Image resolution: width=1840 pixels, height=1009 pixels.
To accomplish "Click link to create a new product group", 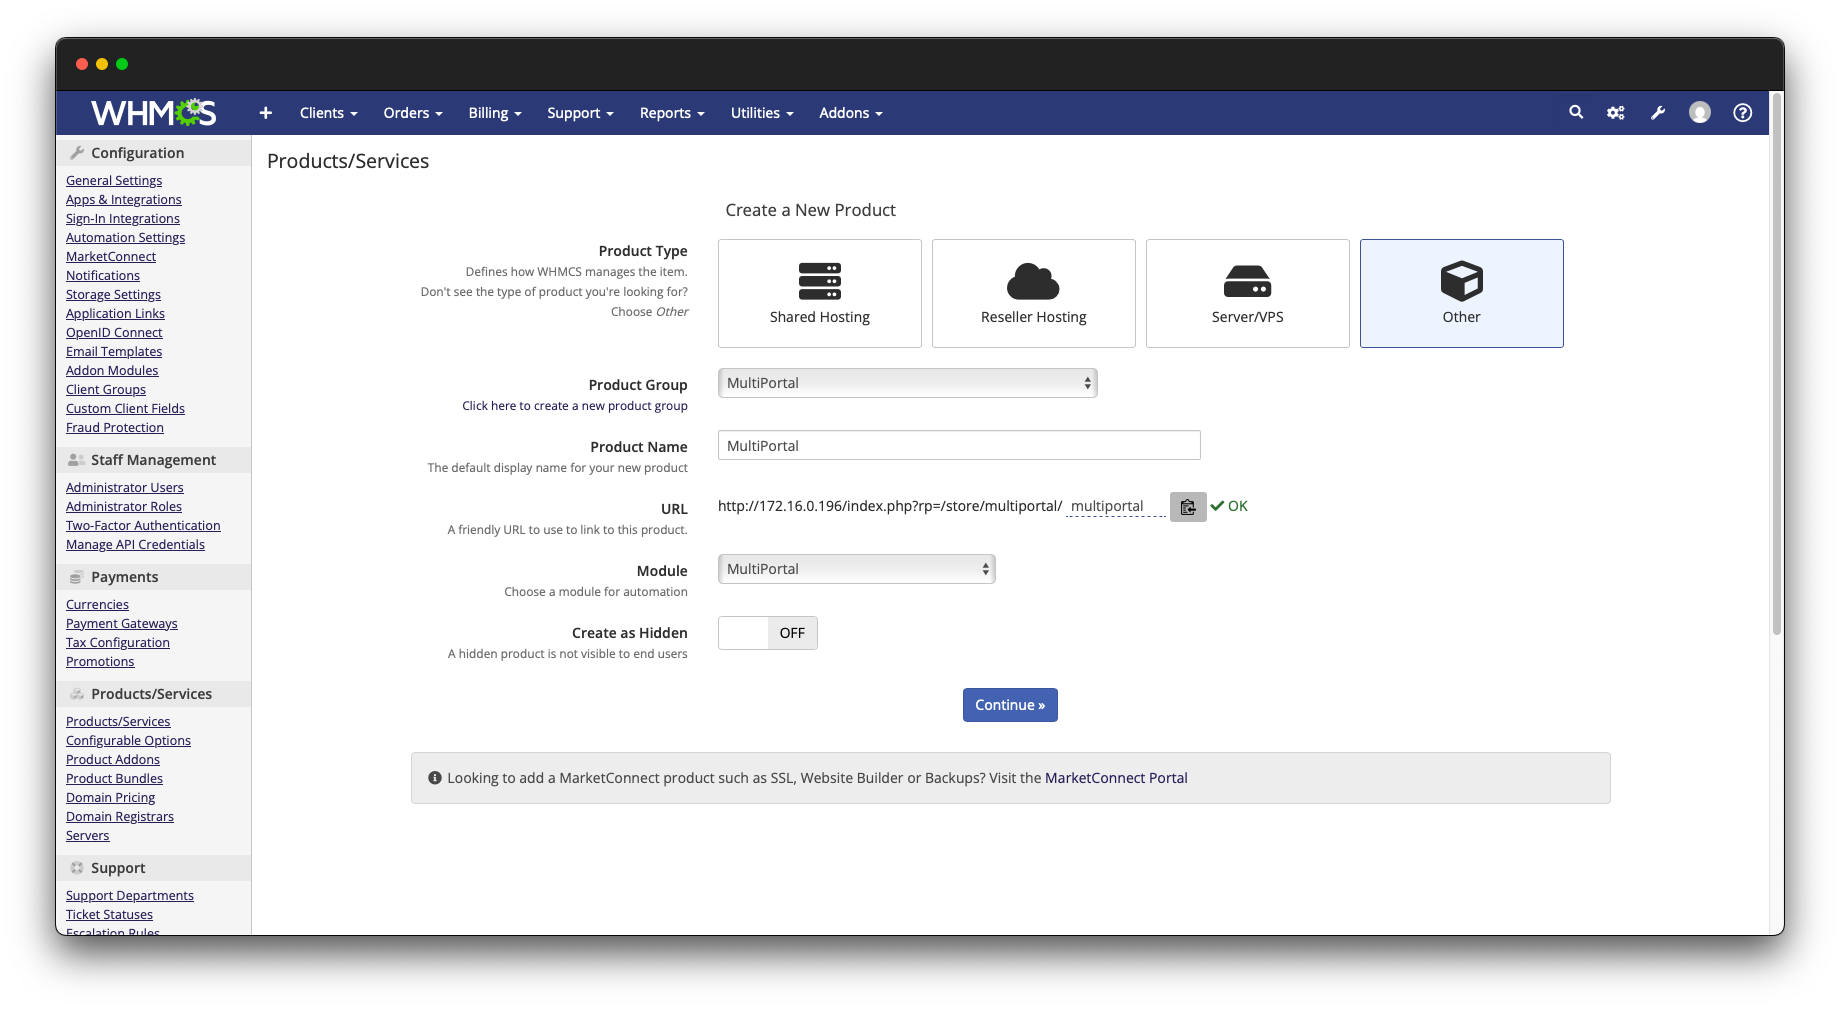I will (x=575, y=406).
